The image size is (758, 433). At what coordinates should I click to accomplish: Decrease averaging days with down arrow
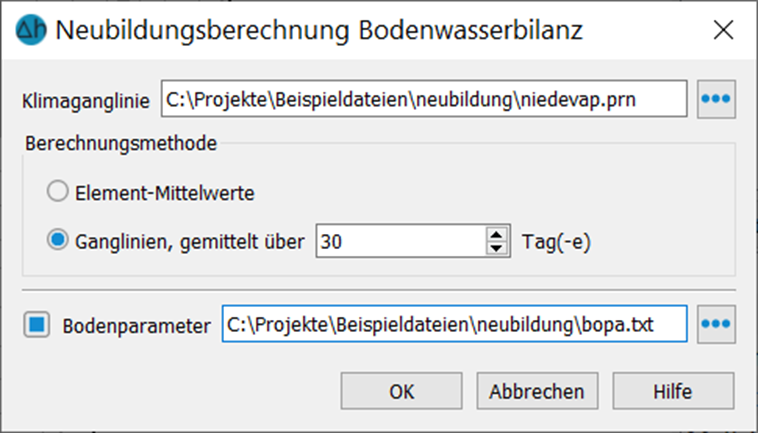tap(496, 248)
